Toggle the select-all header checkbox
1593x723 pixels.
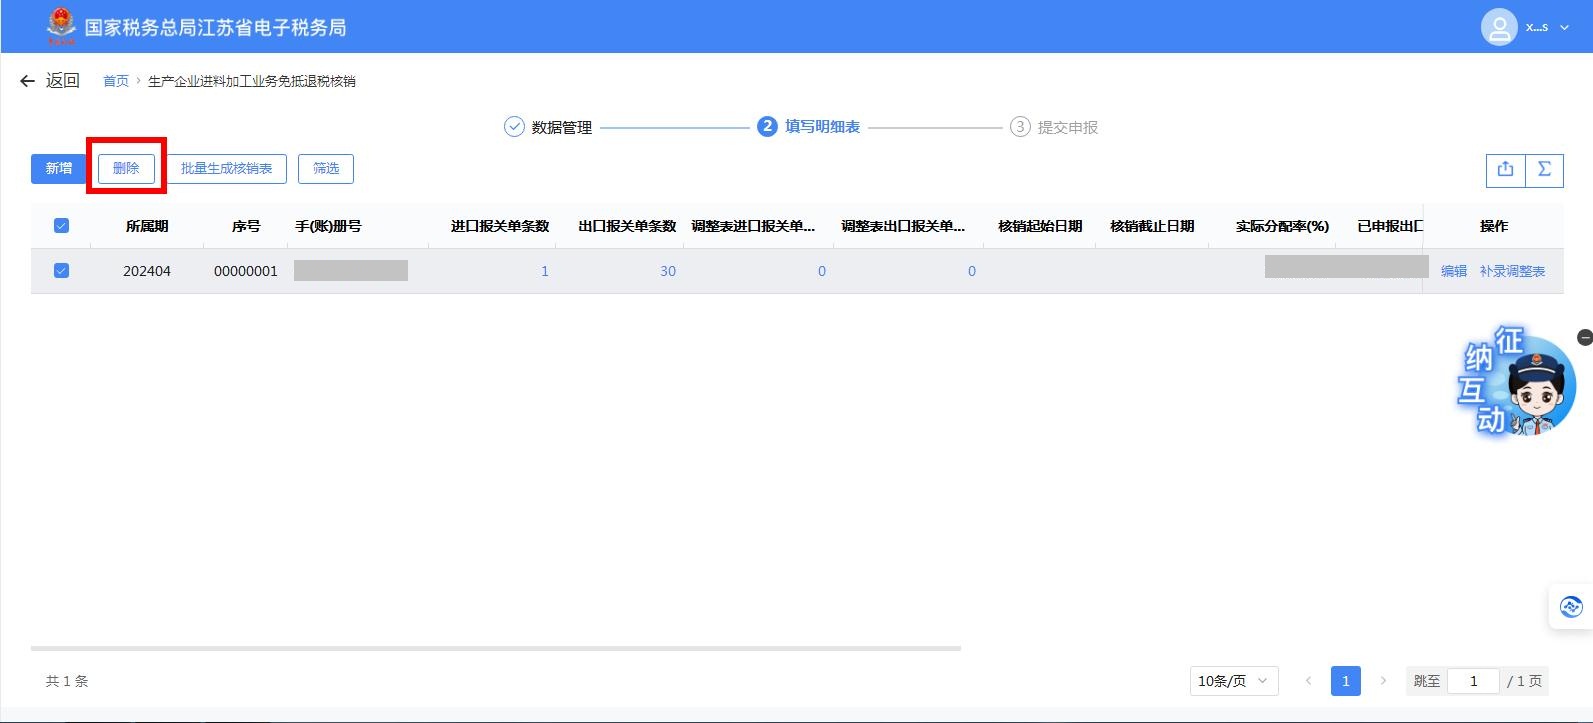61,226
